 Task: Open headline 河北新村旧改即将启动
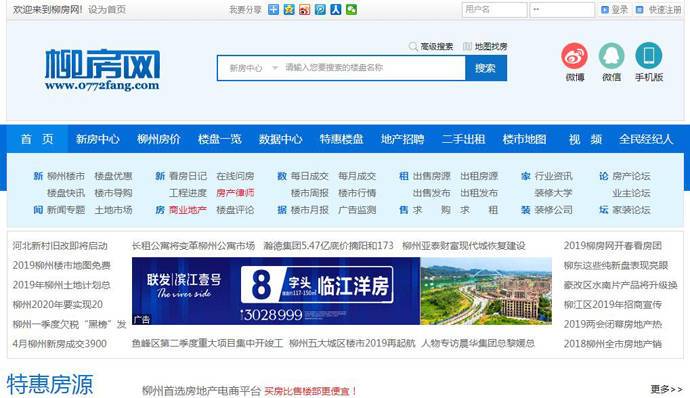[x=60, y=246]
